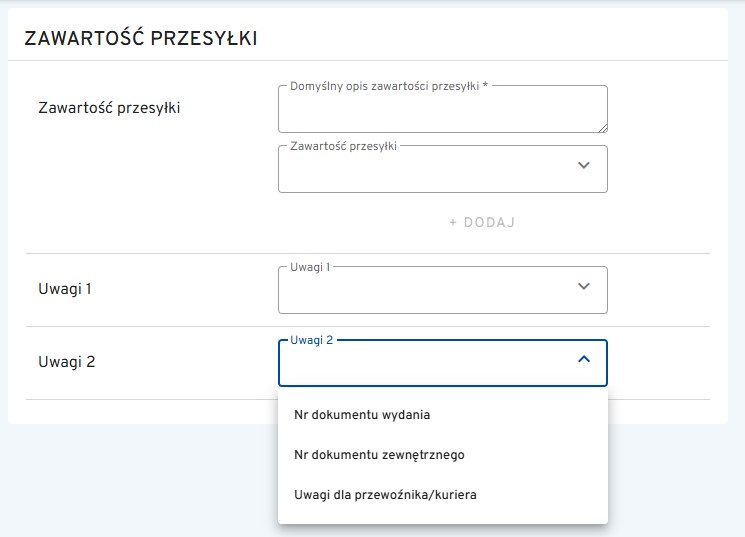745x537 pixels.
Task: Select Nr dokumentu wydania option
Action: (362, 414)
